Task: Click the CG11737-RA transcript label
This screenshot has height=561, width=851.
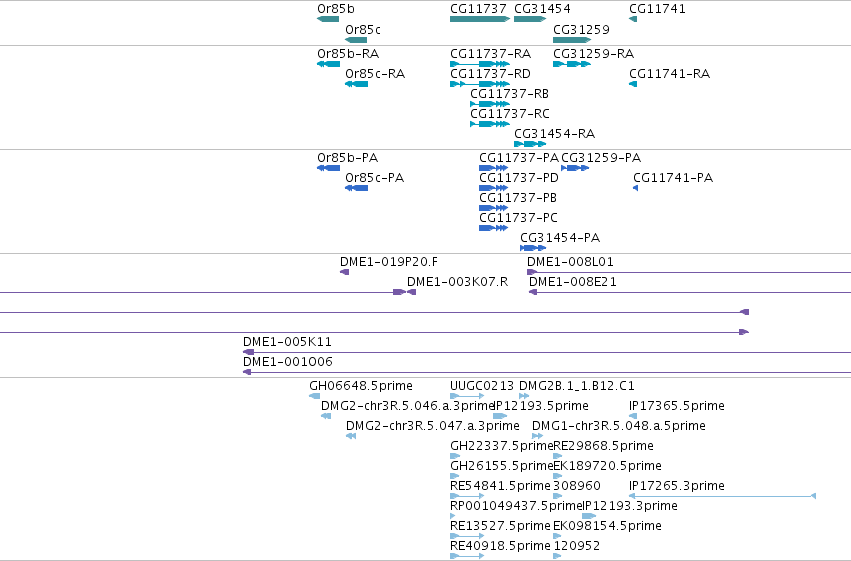Action: click(490, 54)
